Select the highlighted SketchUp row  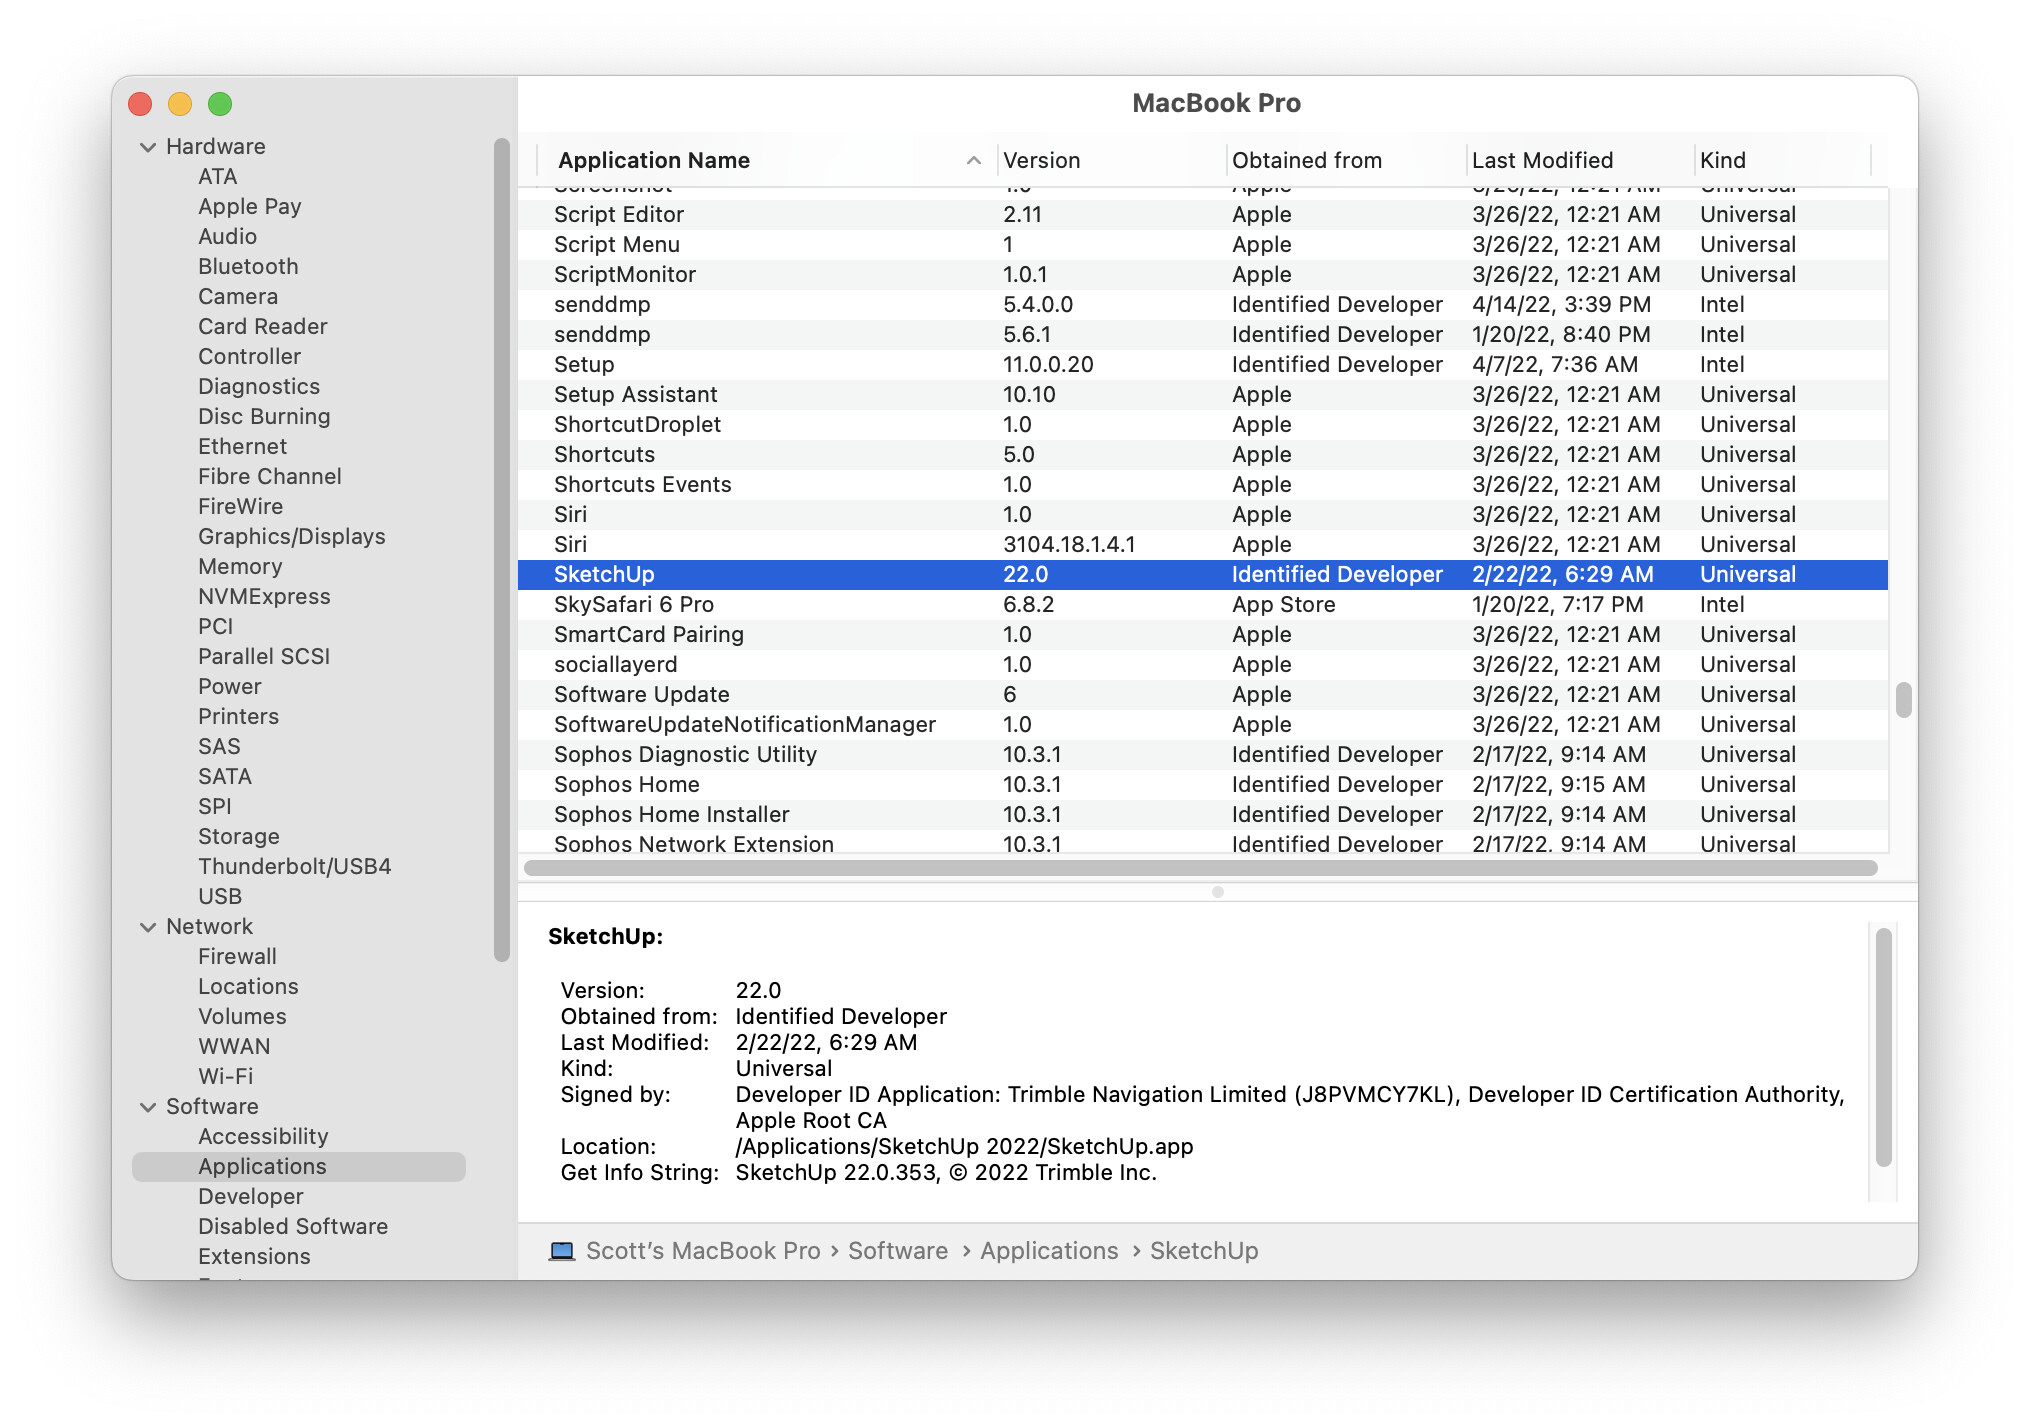(1203, 575)
